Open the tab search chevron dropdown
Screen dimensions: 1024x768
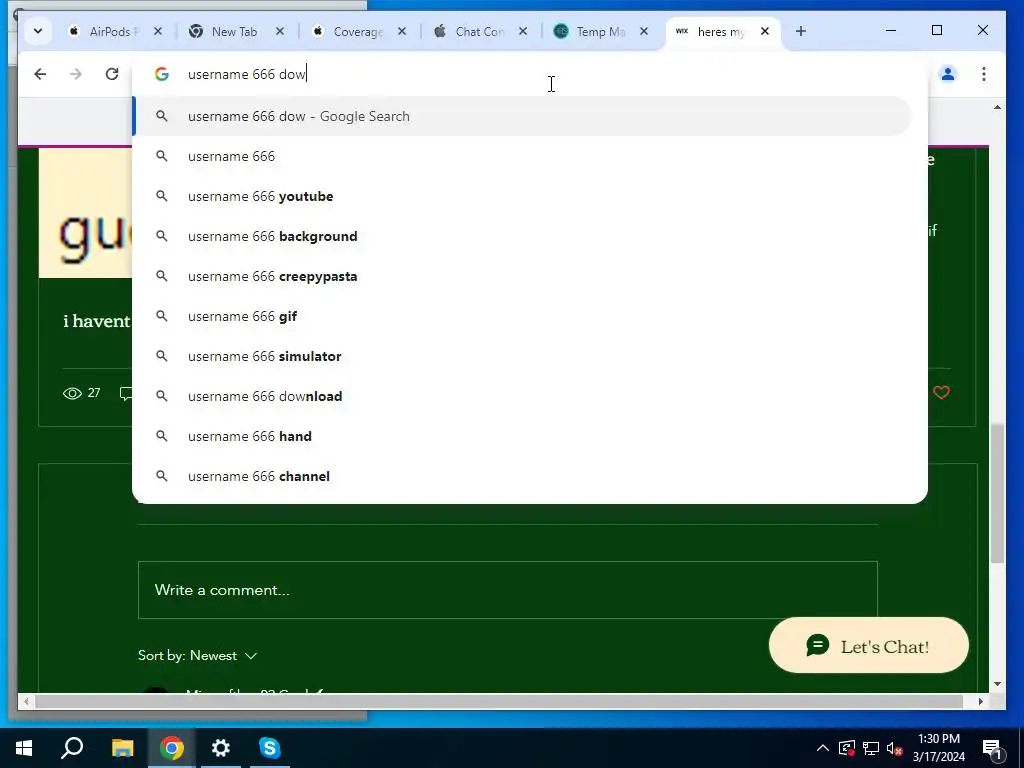click(x=38, y=31)
